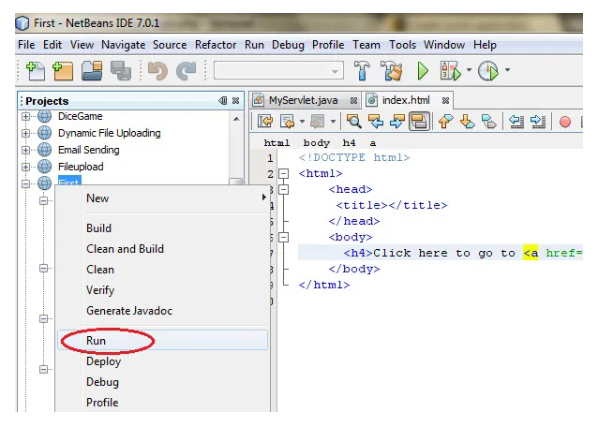
Task: Collapse the body tag code fold
Action: (x=283, y=238)
